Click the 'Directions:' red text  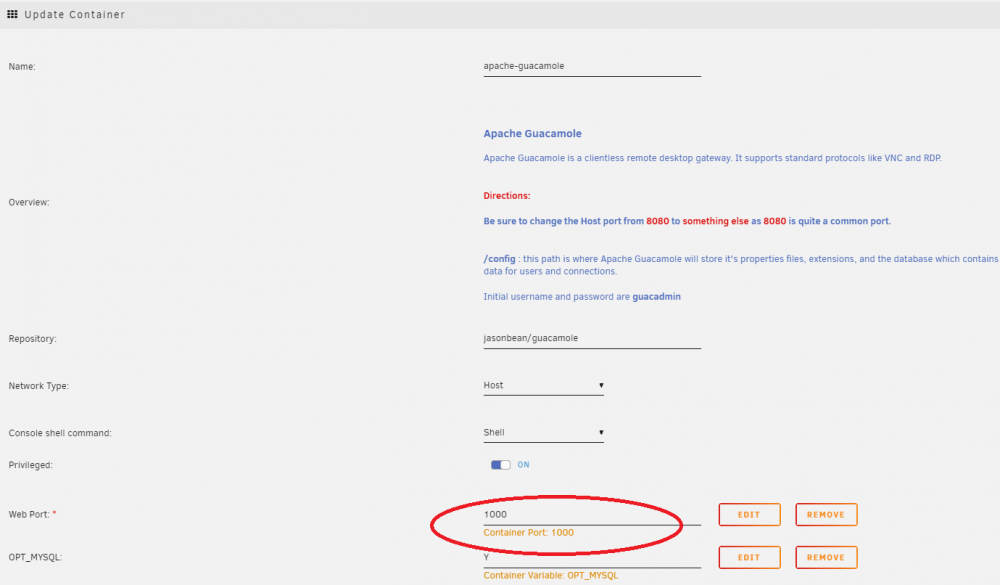507,196
